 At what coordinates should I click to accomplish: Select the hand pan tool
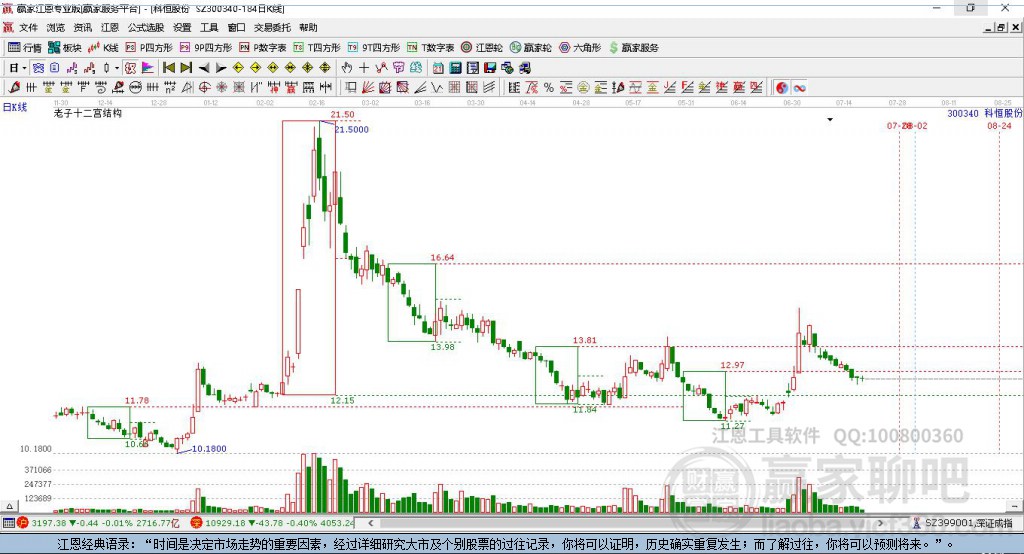(347, 68)
